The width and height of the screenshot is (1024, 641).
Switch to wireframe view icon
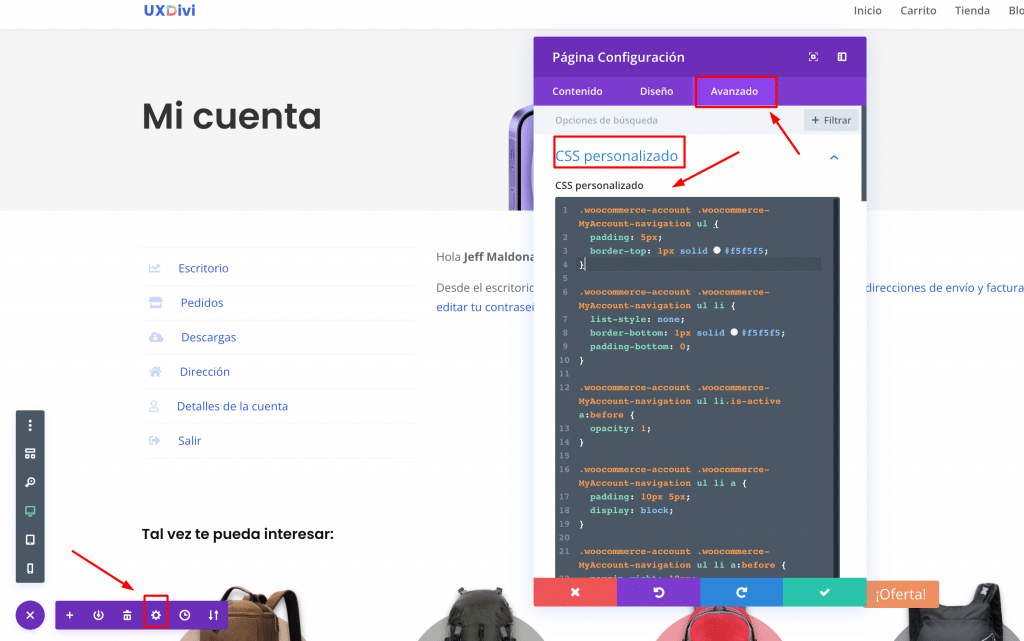point(30,454)
